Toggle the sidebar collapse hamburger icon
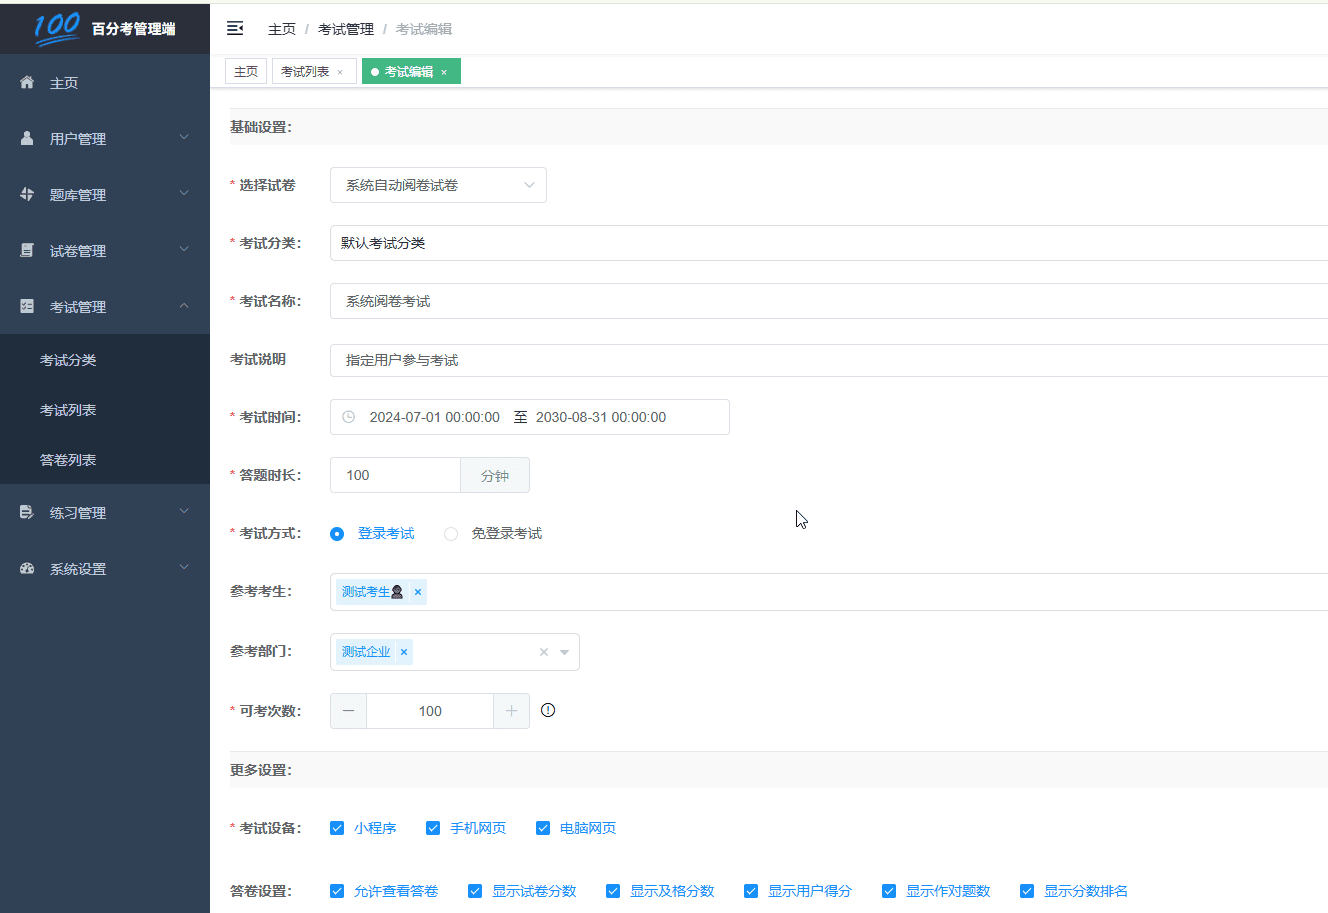Screen dimensions: 1328x913 pos(234,28)
